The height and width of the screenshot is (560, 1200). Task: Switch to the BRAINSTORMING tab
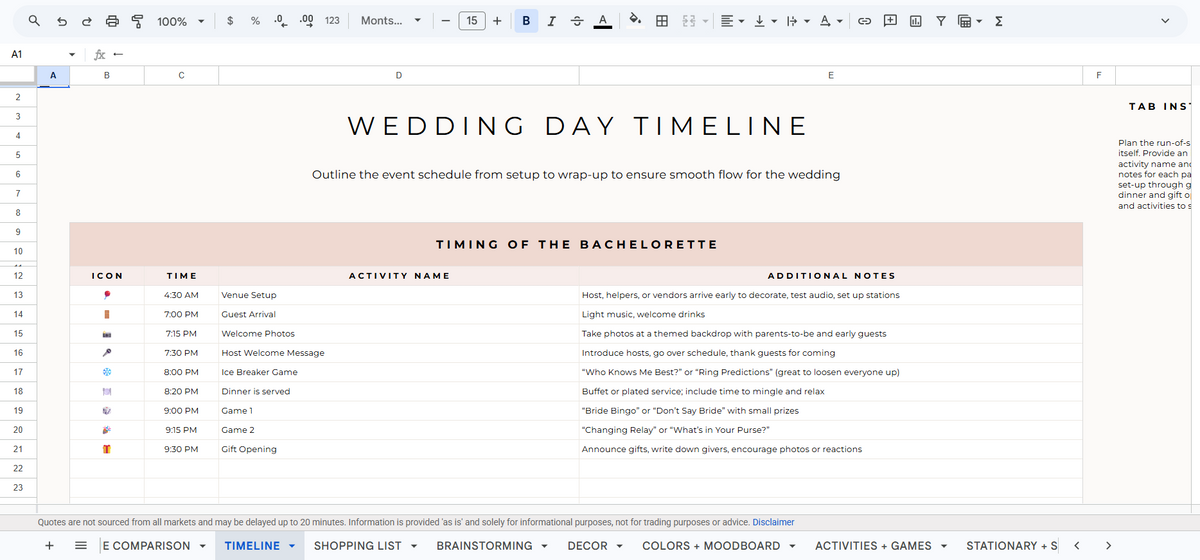pos(484,546)
